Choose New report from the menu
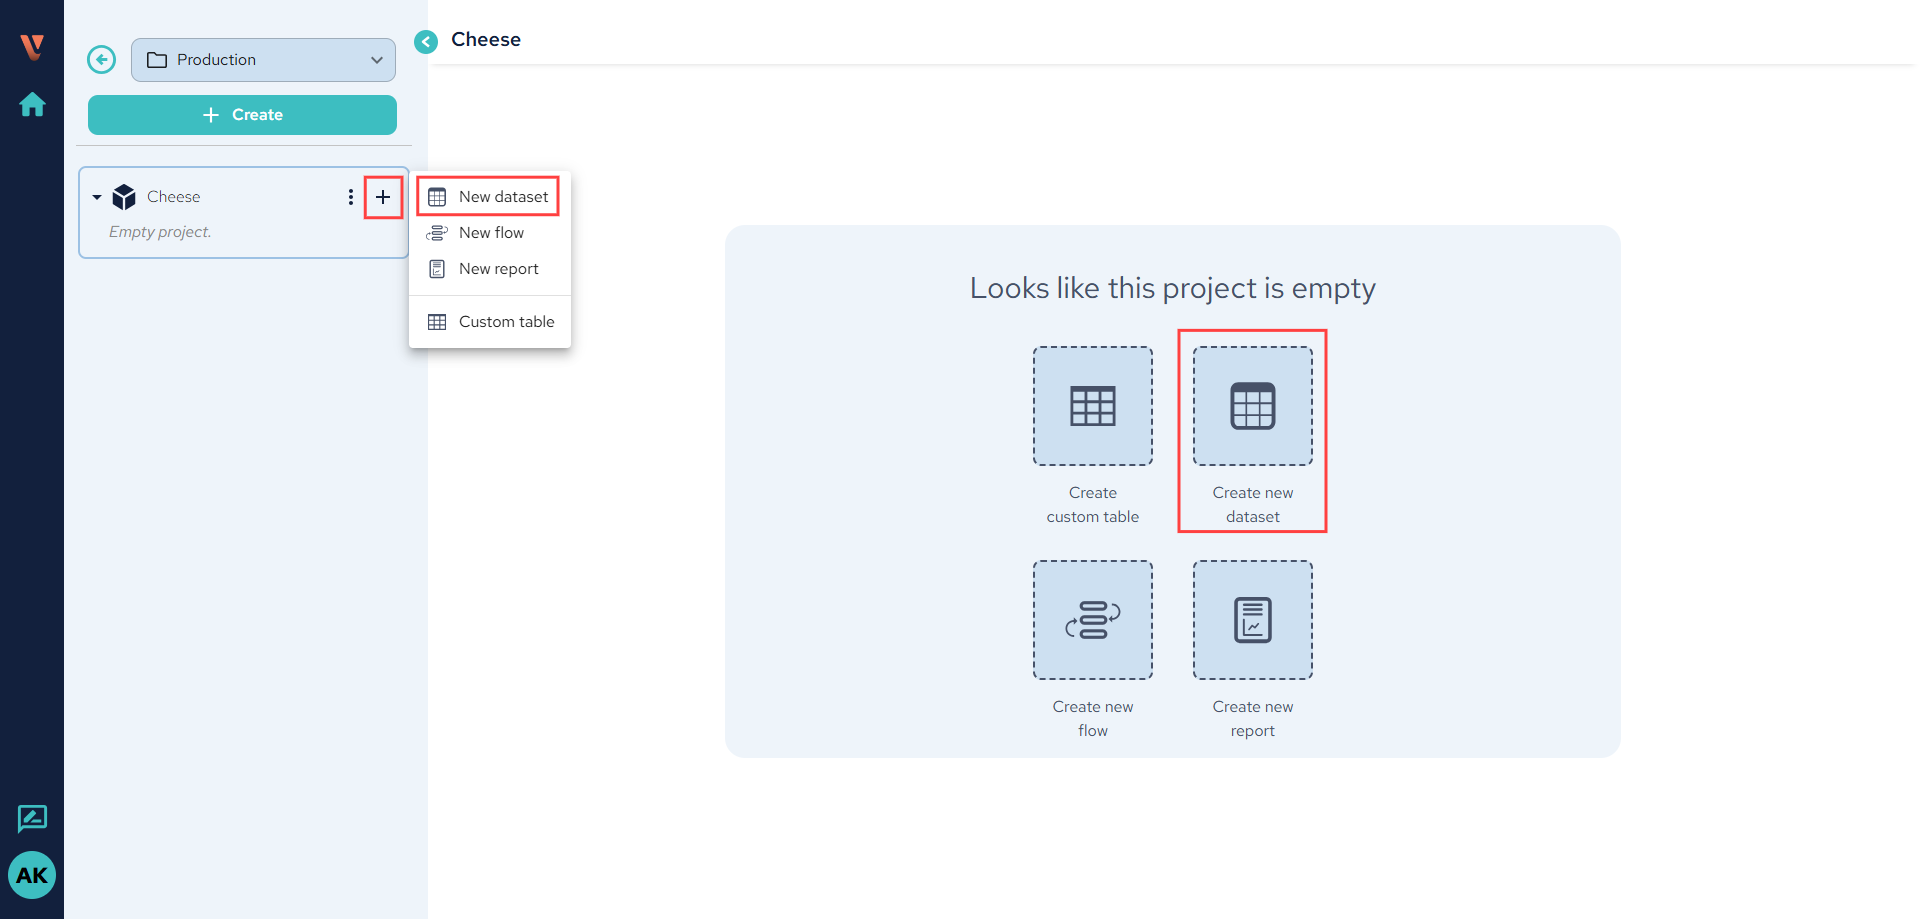 [x=489, y=269]
